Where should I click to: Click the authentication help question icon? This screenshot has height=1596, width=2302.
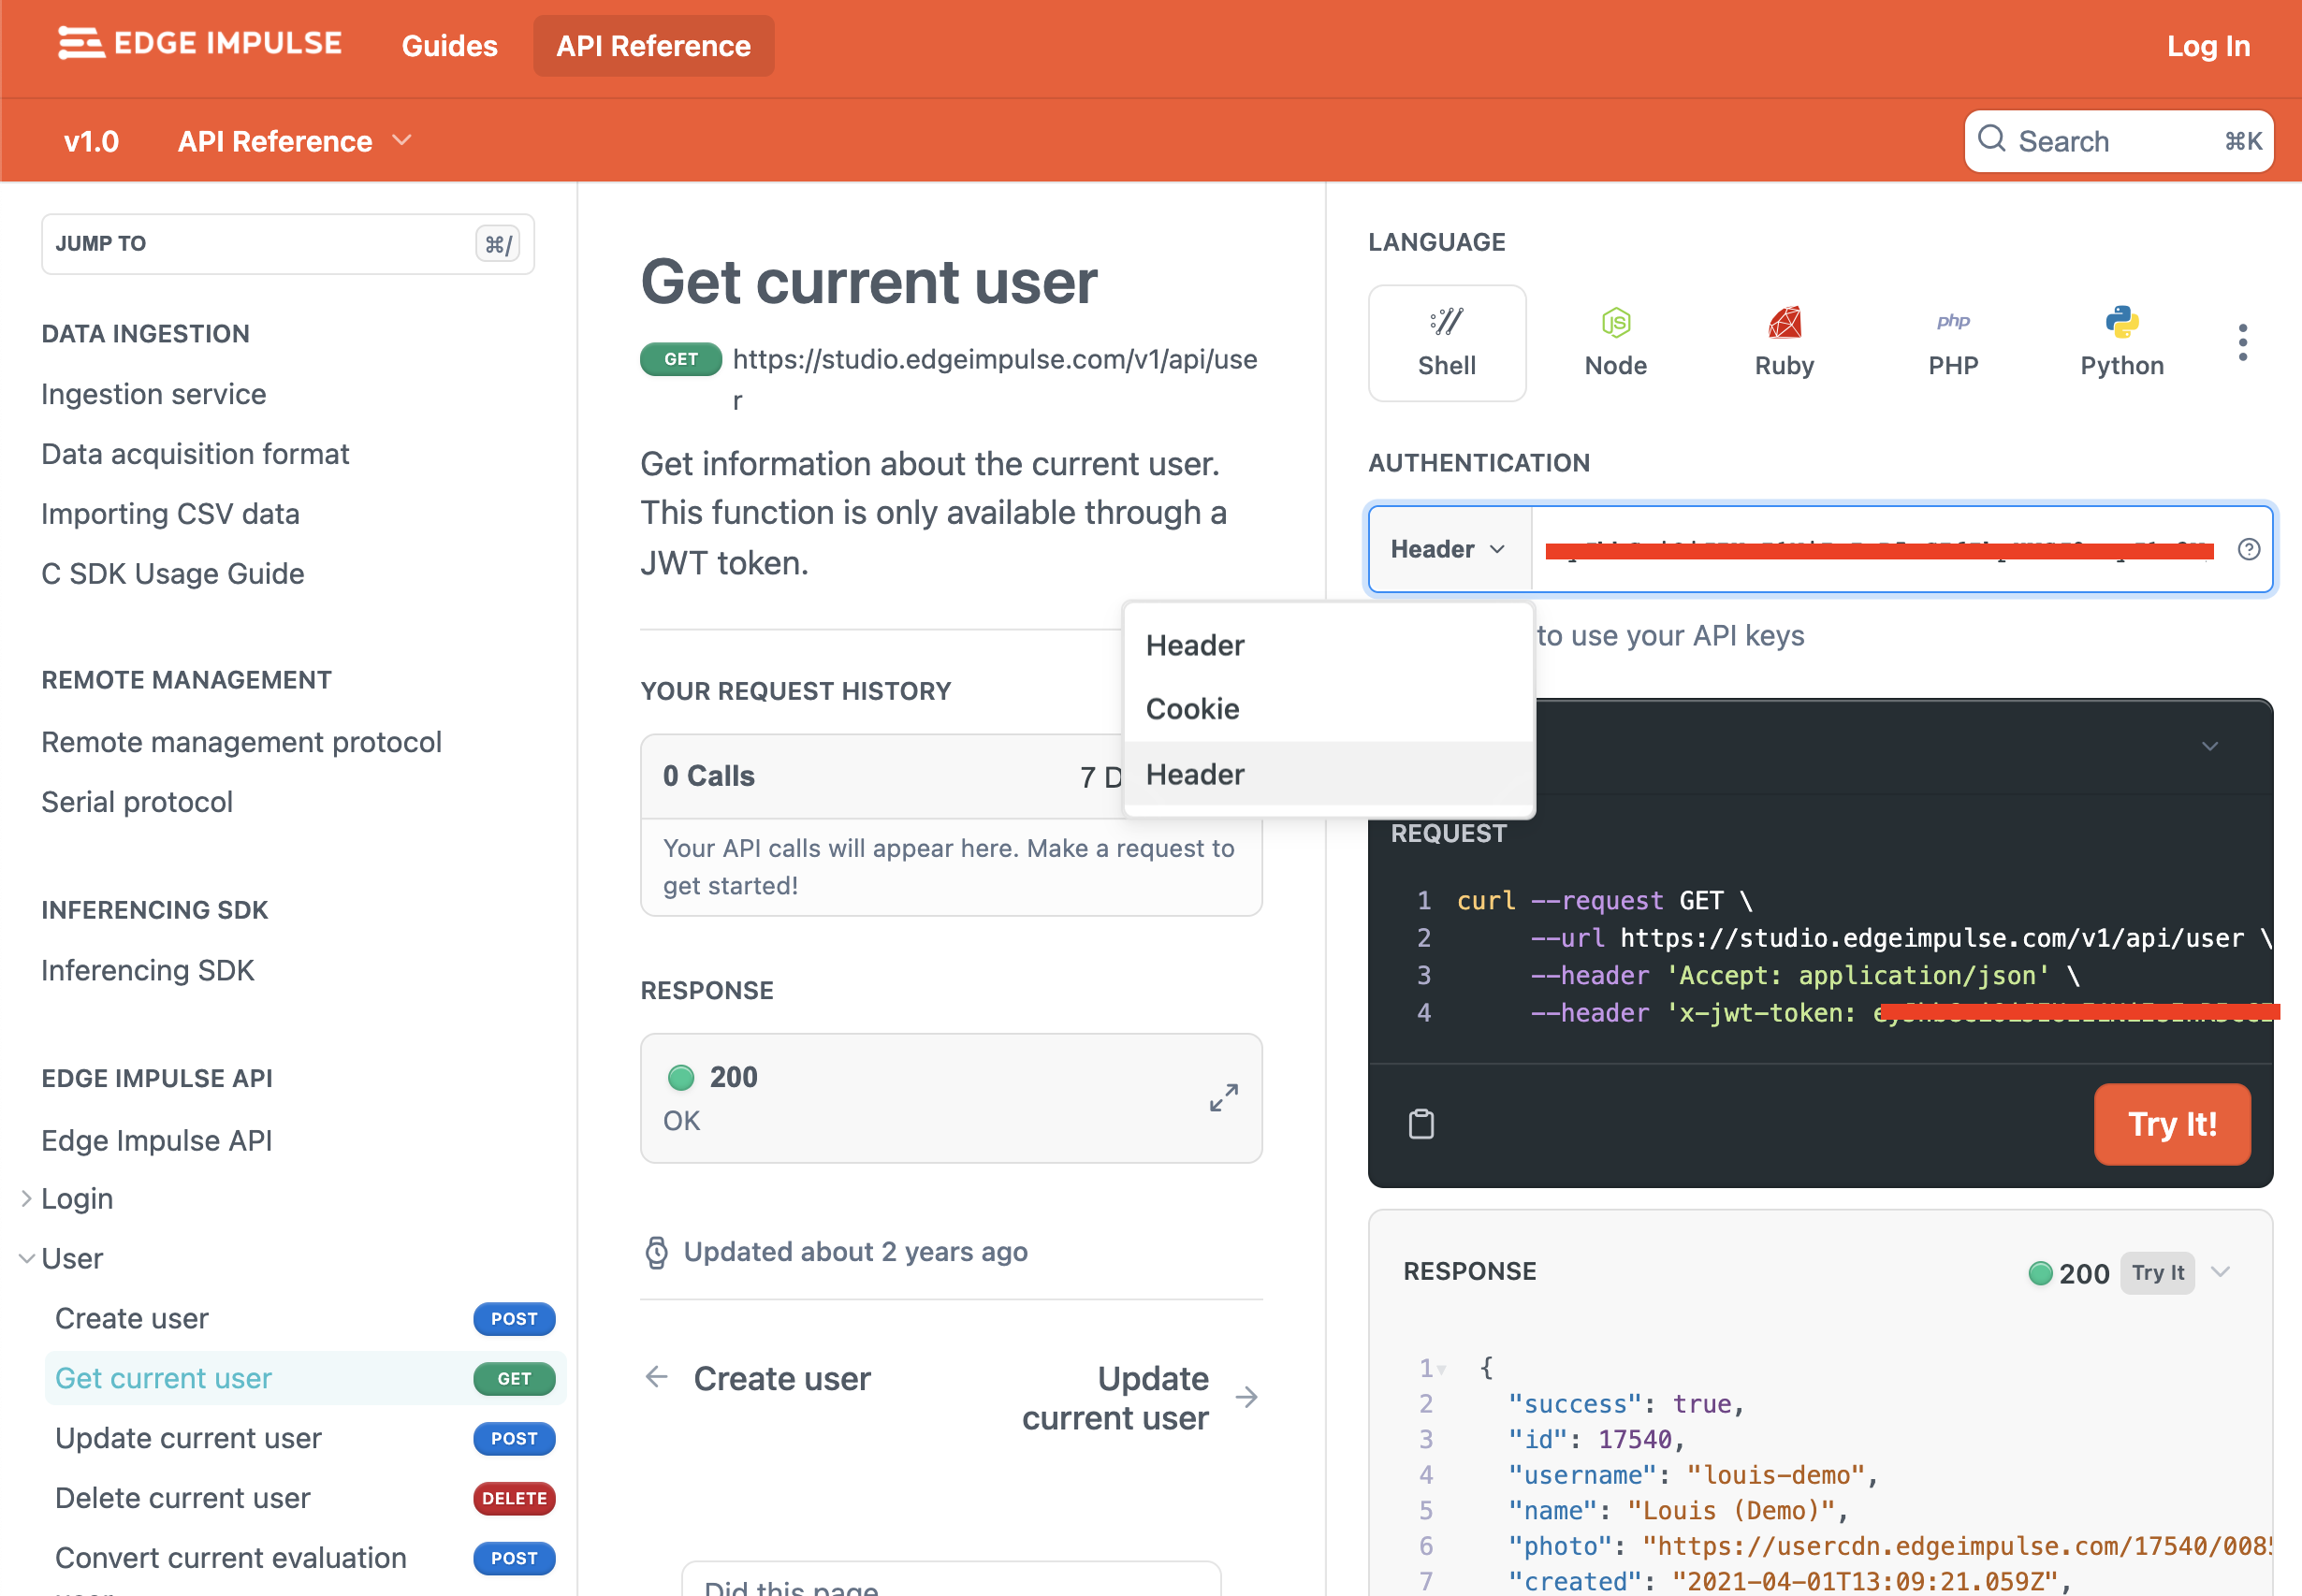2248,549
